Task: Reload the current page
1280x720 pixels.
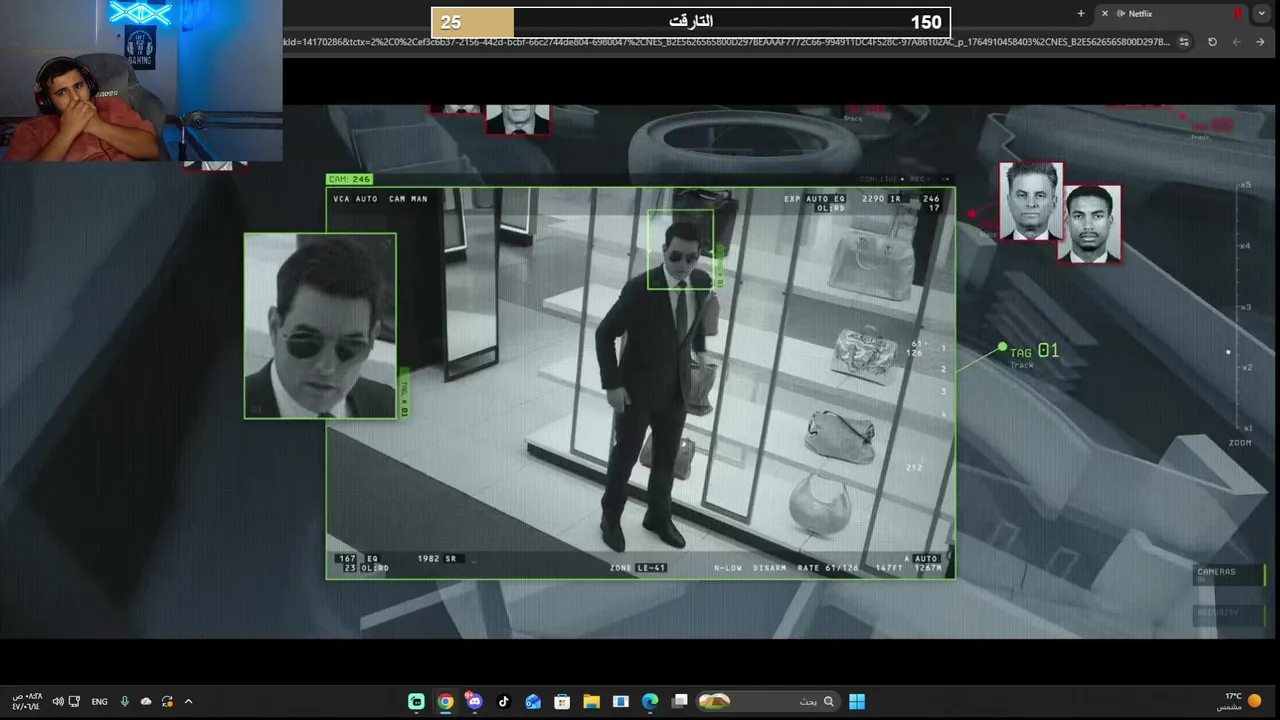Action: (x=1212, y=42)
